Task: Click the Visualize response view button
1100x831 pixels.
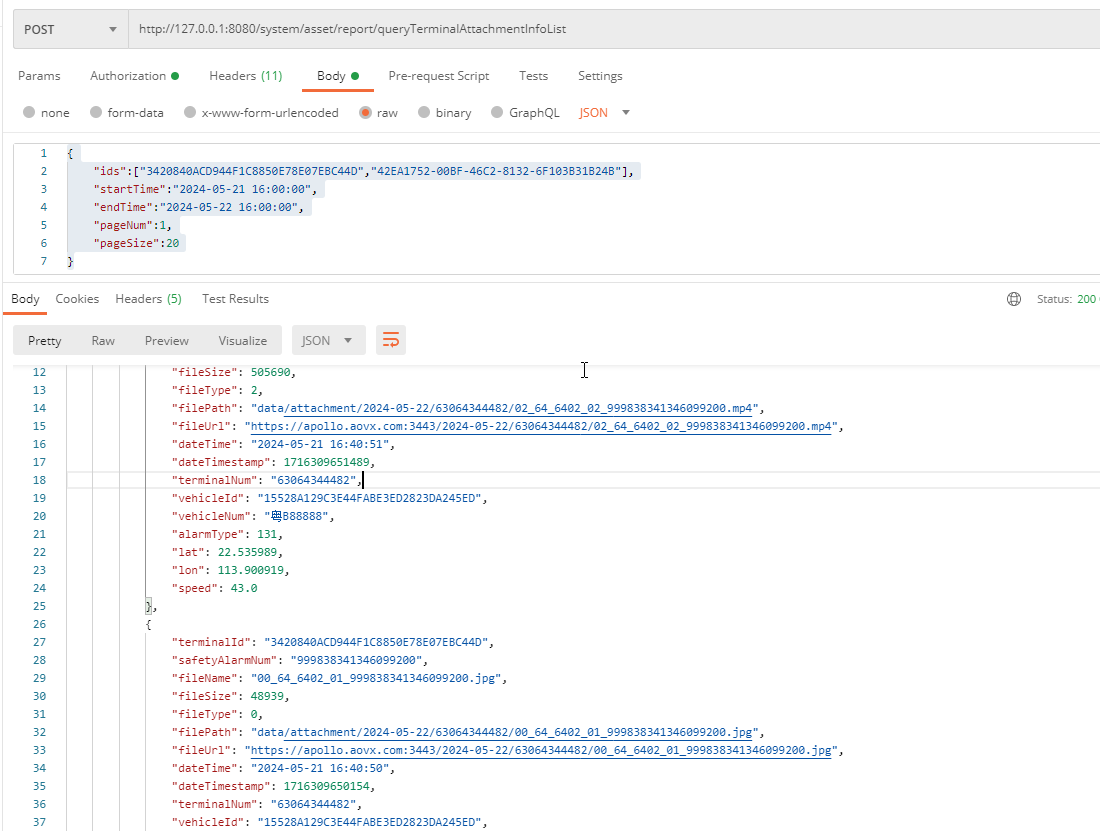Action: click(243, 341)
